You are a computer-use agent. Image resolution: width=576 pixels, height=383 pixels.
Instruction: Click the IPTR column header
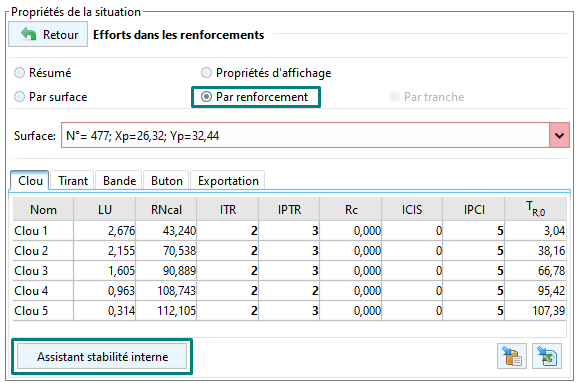tap(289, 209)
